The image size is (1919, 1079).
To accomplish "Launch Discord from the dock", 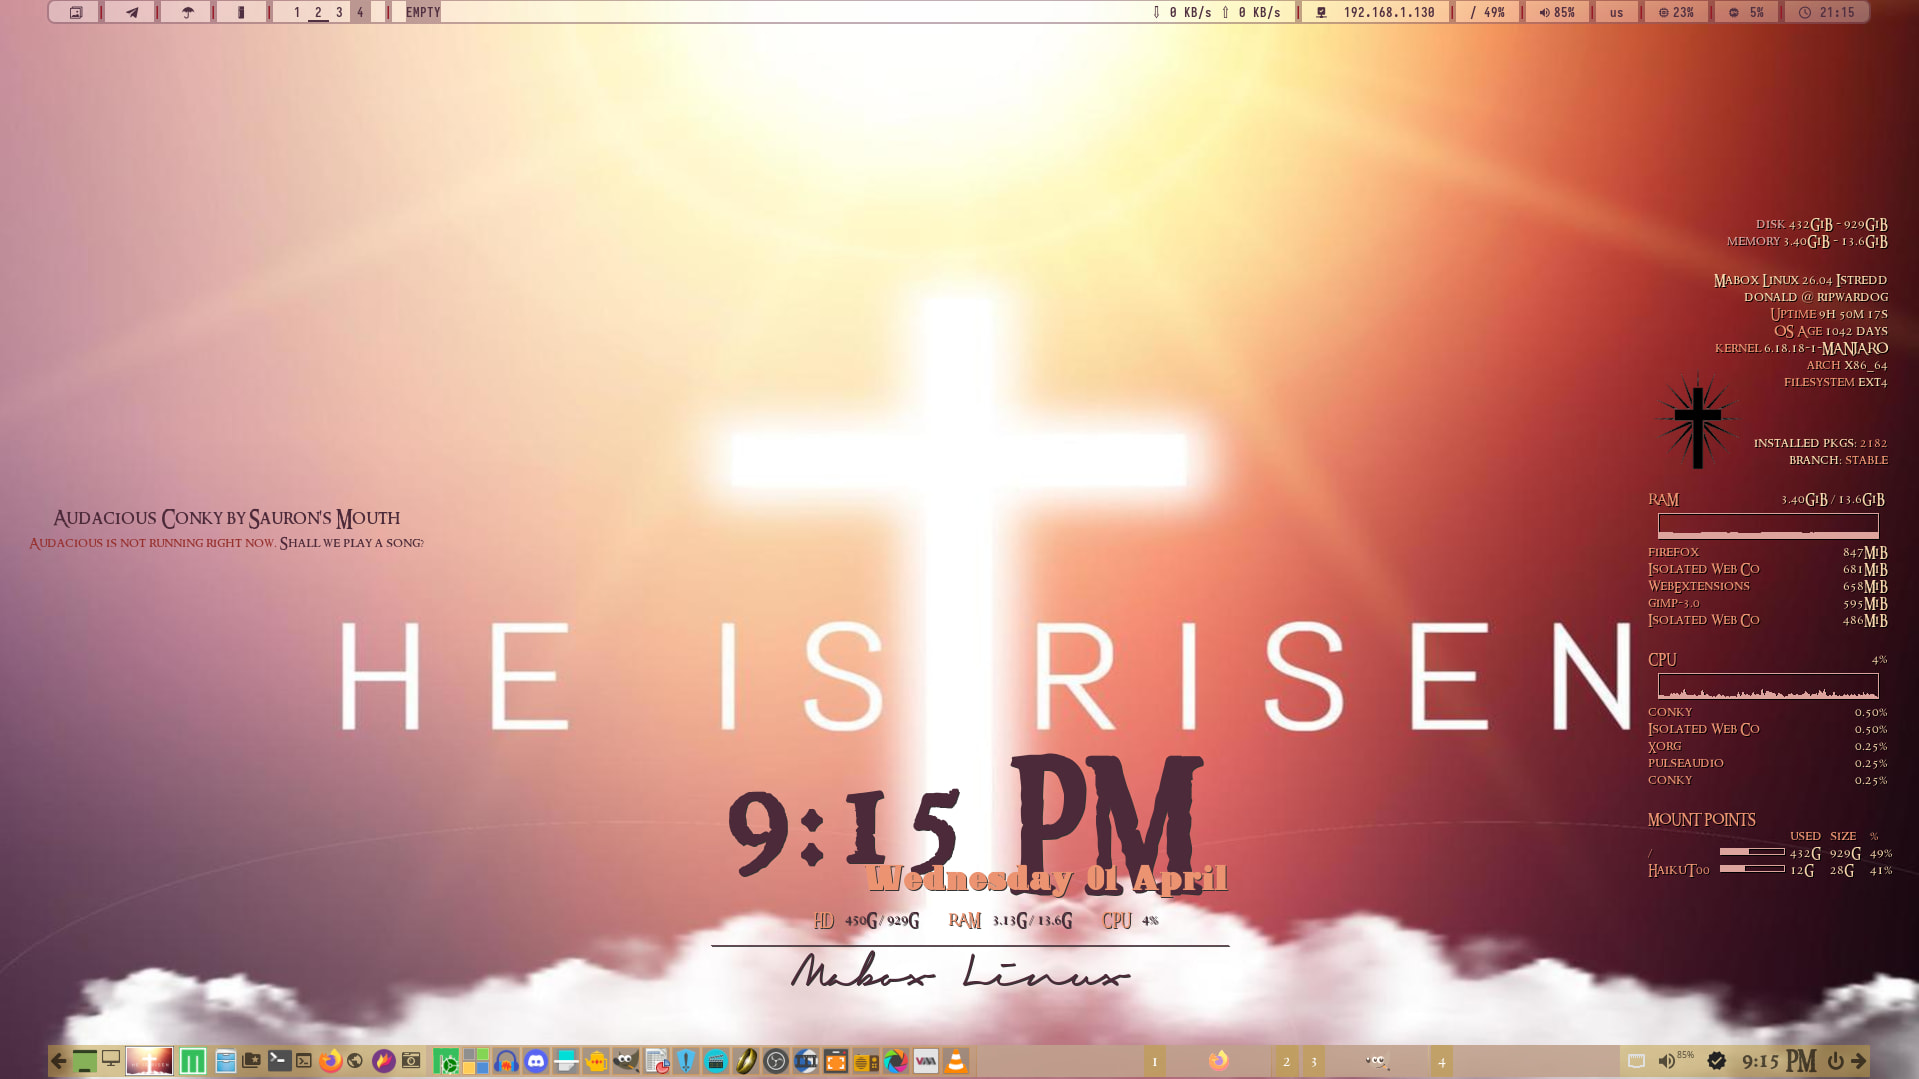I will pyautogui.click(x=536, y=1061).
